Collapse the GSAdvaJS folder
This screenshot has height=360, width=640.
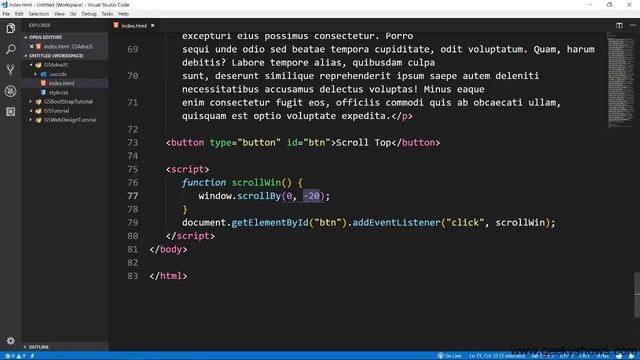click(x=31, y=65)
